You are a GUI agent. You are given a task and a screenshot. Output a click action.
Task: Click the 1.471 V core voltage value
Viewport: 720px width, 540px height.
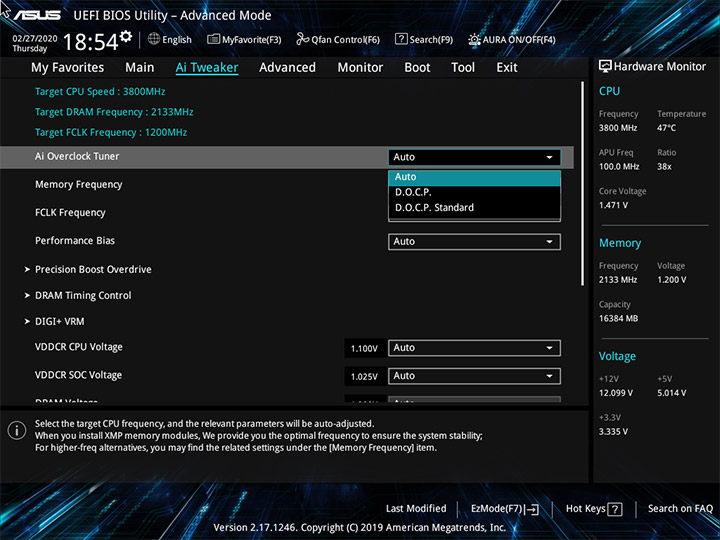(613, 205)
